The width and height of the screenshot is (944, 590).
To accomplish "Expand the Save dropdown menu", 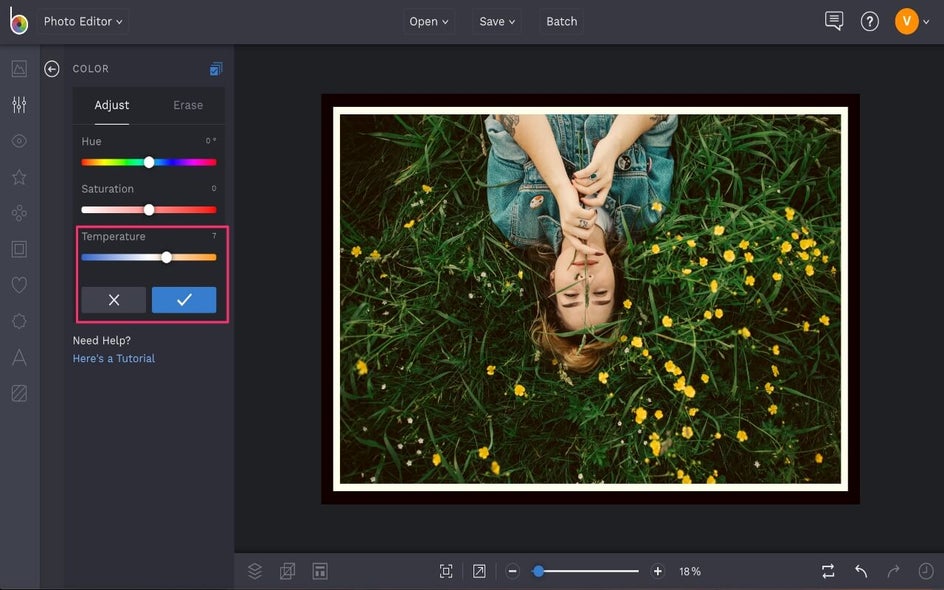I will pos(497,21).
